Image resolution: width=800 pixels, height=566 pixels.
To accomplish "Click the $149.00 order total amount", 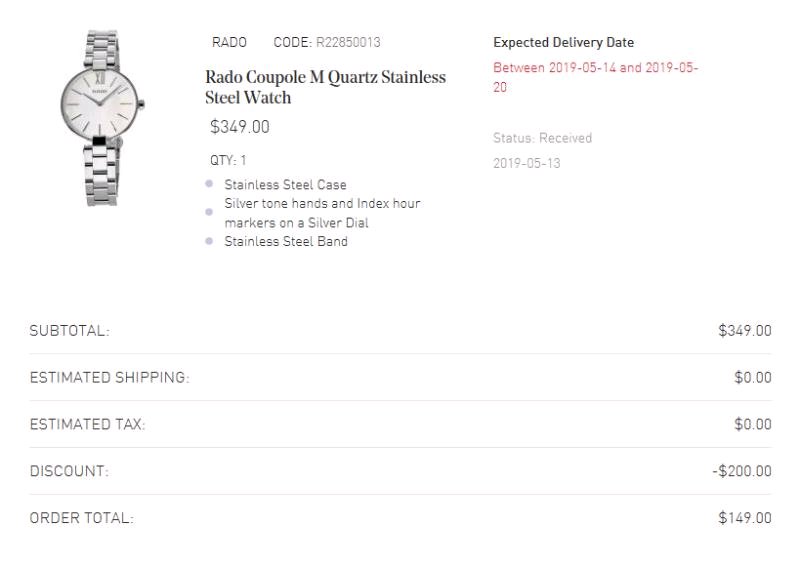I will tap(744, 518).
